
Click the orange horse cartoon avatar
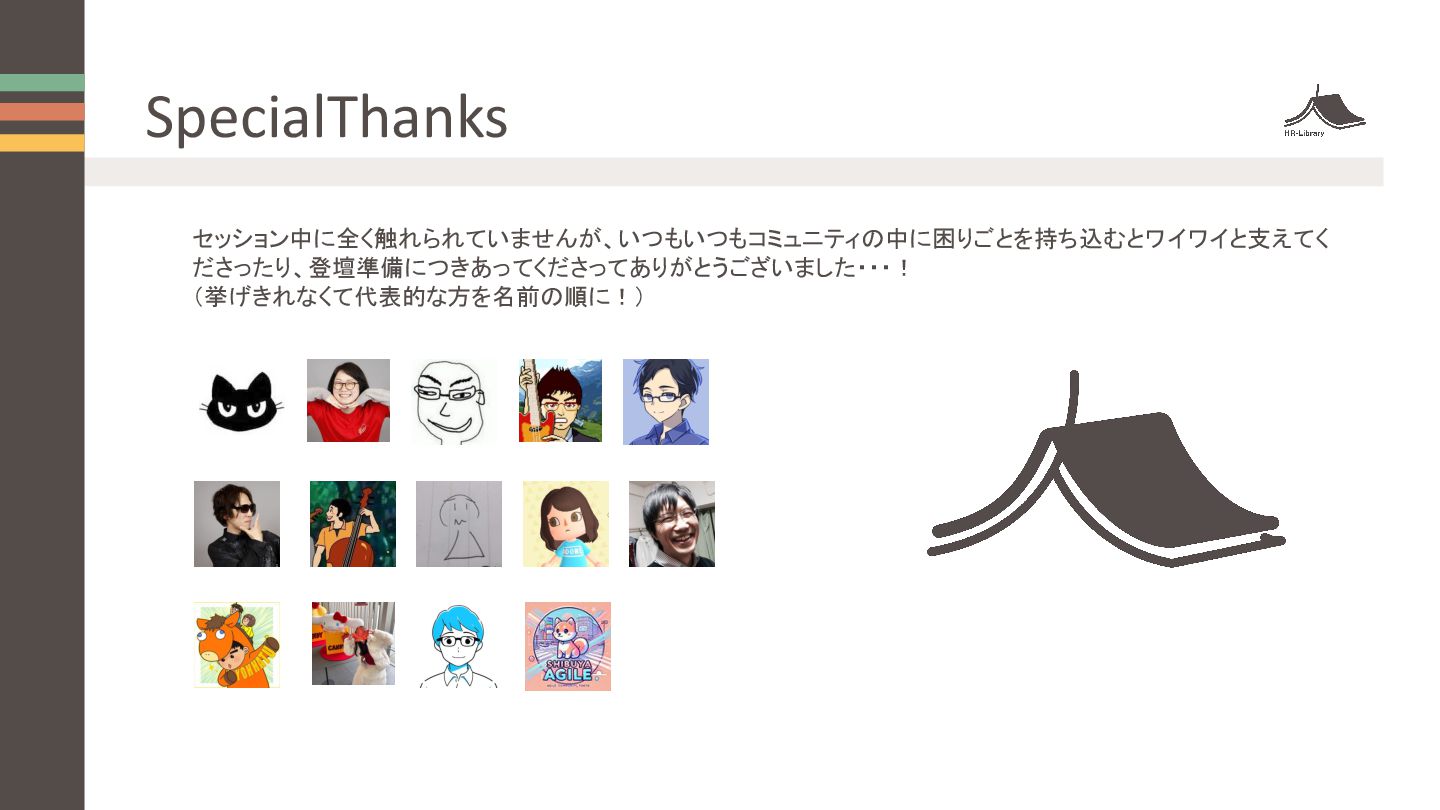(237, 645)
